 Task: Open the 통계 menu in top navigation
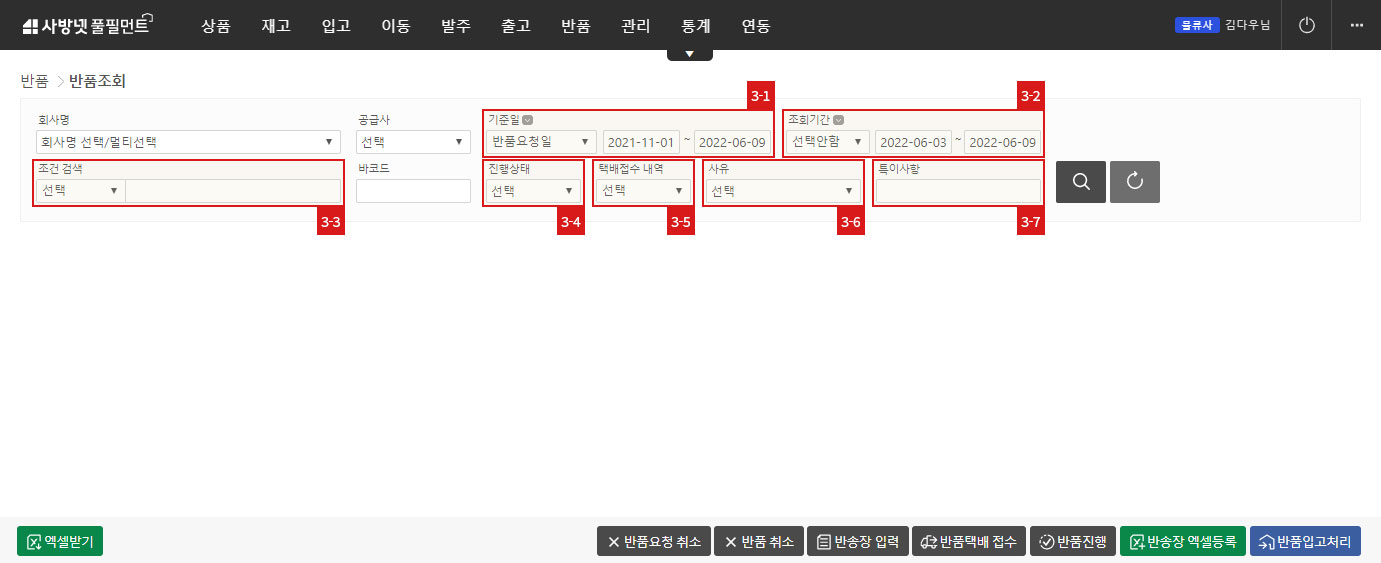click(696, 26)
